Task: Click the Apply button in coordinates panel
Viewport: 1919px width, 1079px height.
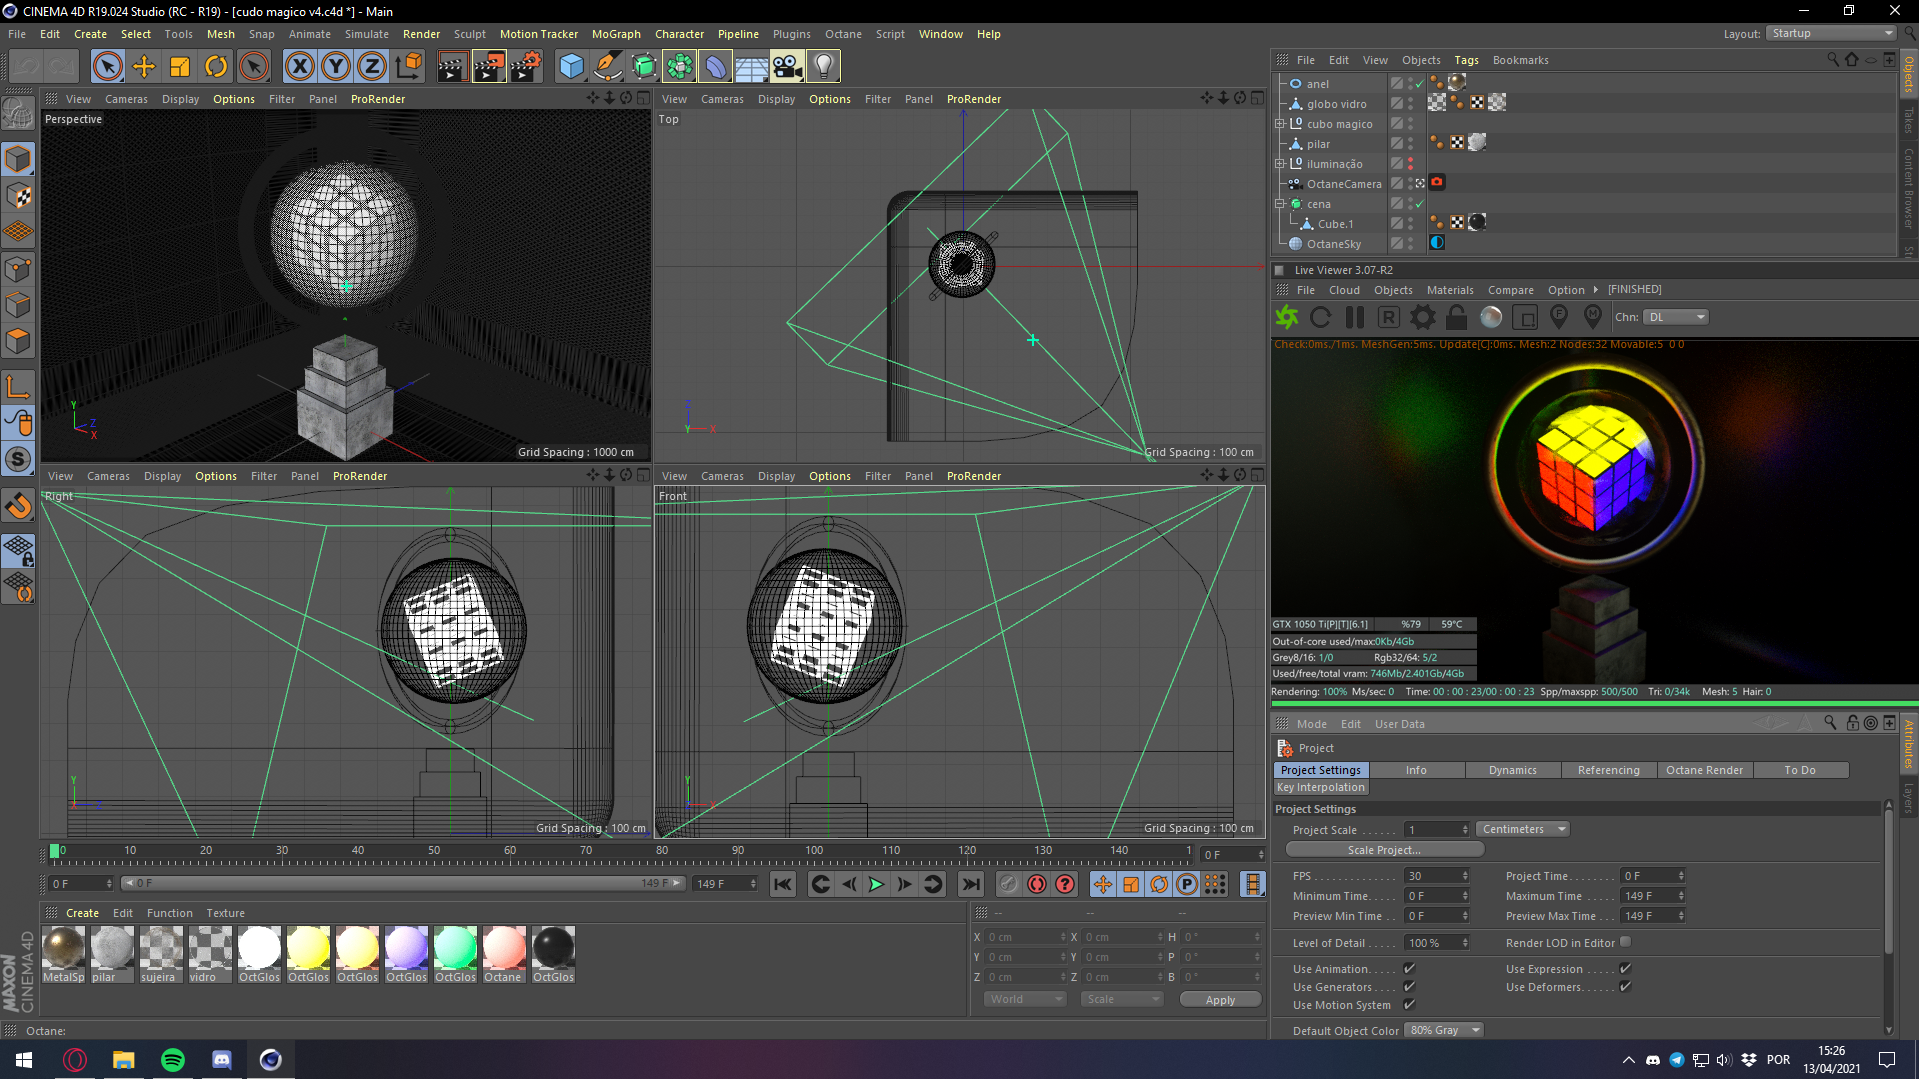Action: 1219,1000
